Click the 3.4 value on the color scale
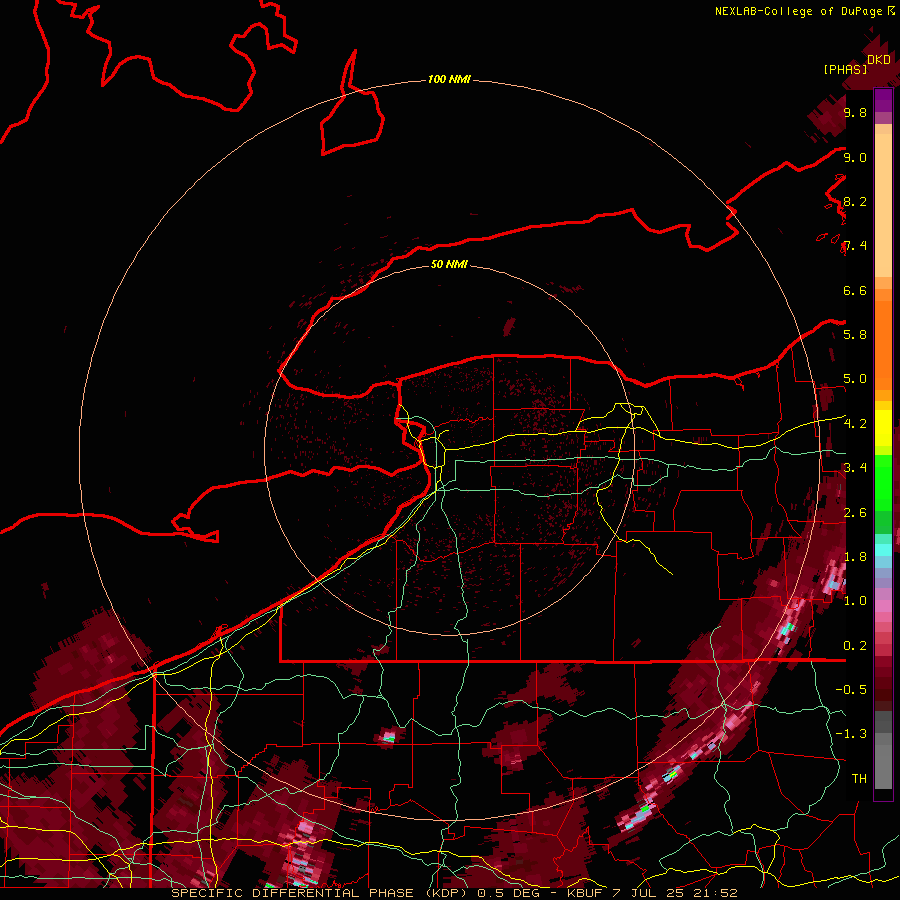The height and width of the screenshot is (900, 900). (x=855, y=467)
